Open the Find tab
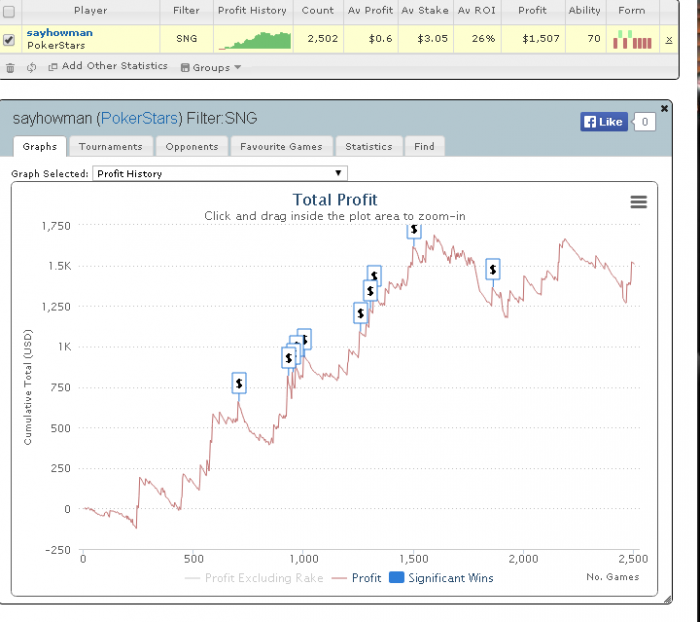Viewport: 700px width, 622px height. (x=424, y=146)
